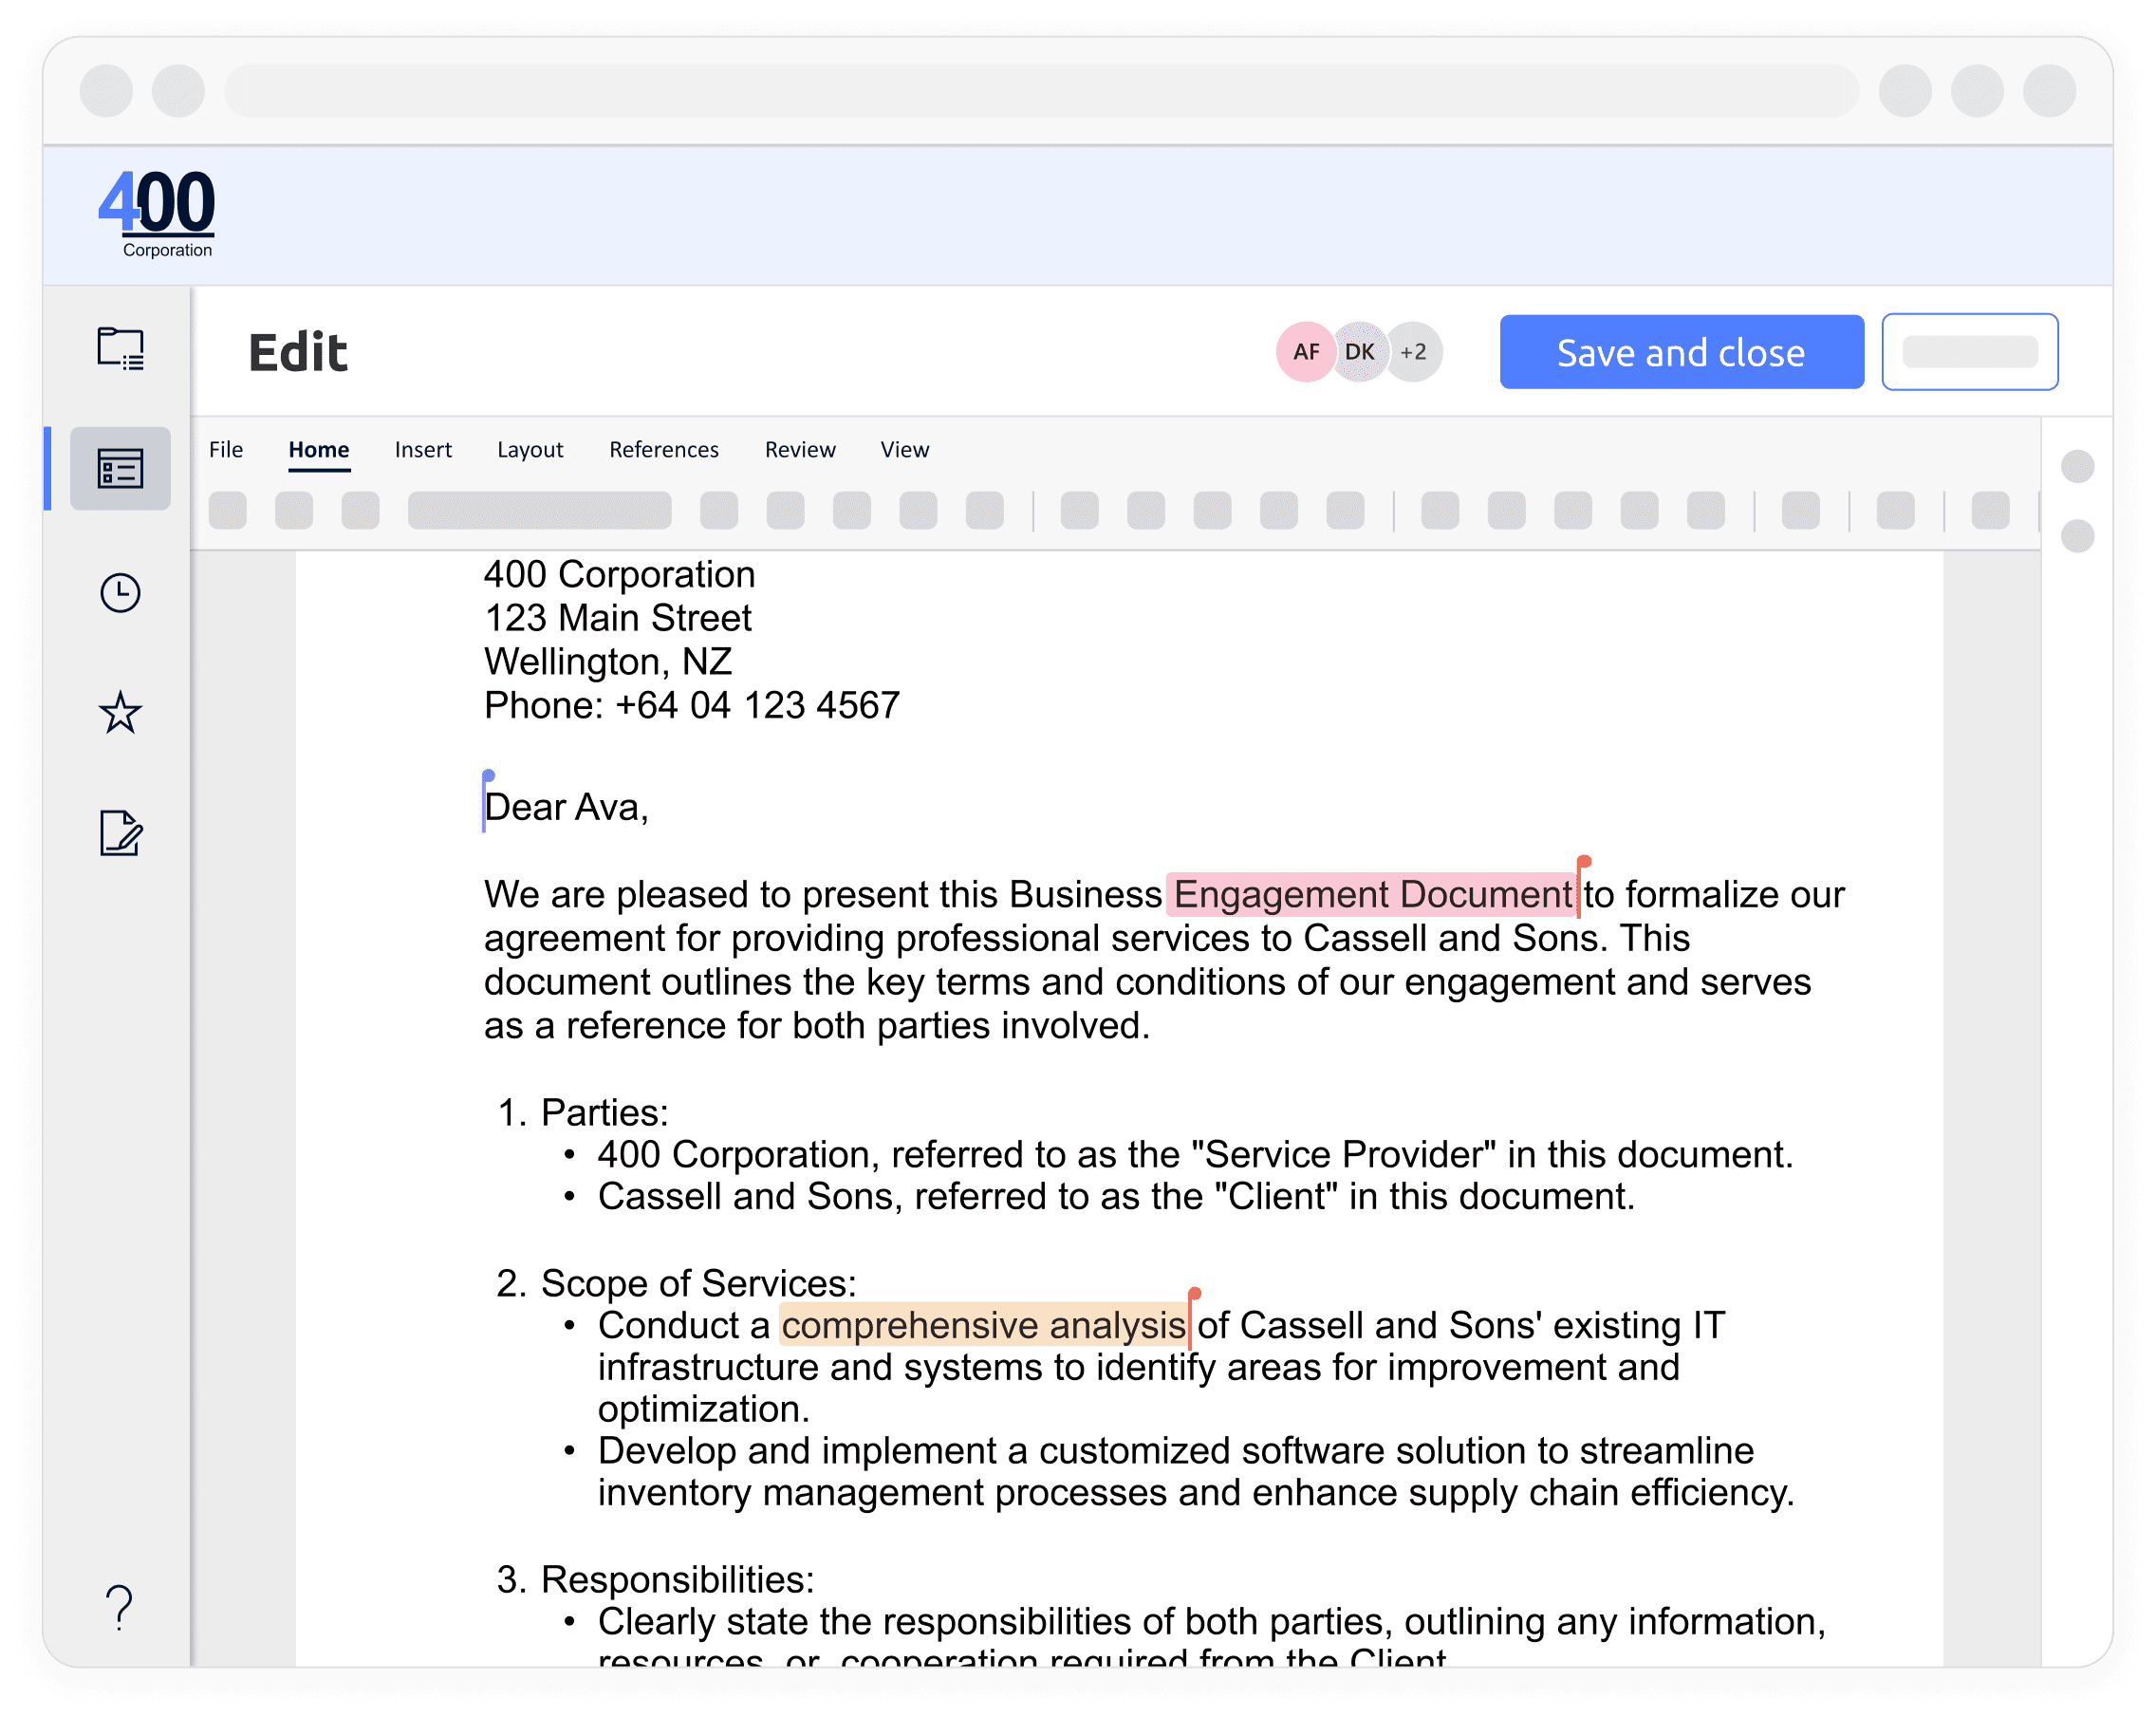Image resolution: width=2156 pixels, height=1717 pixels.
Task: Click the 3. Responsibilities: heading
Action: [656, 1579]
